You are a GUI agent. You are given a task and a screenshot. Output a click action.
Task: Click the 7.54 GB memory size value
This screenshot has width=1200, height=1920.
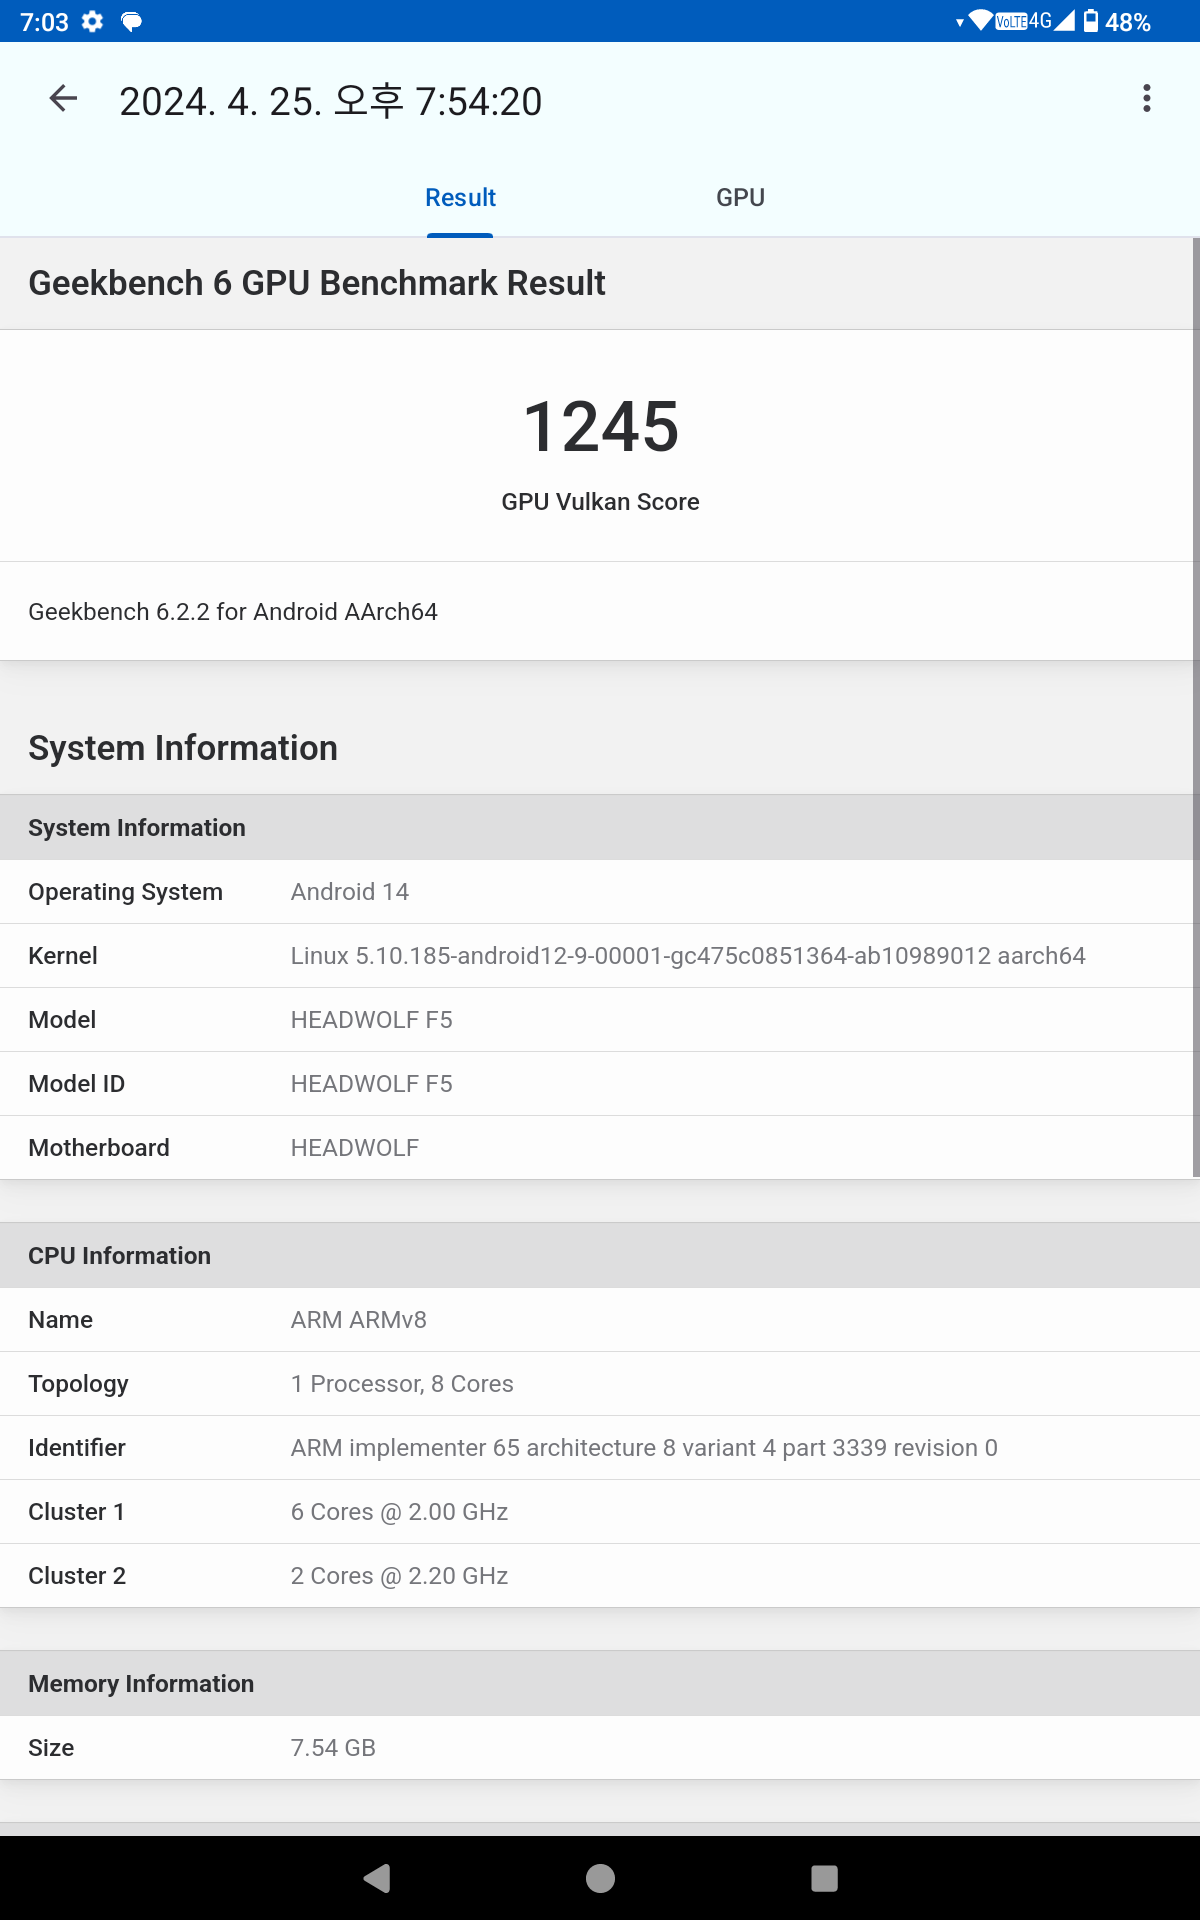tap(333, 1748)
